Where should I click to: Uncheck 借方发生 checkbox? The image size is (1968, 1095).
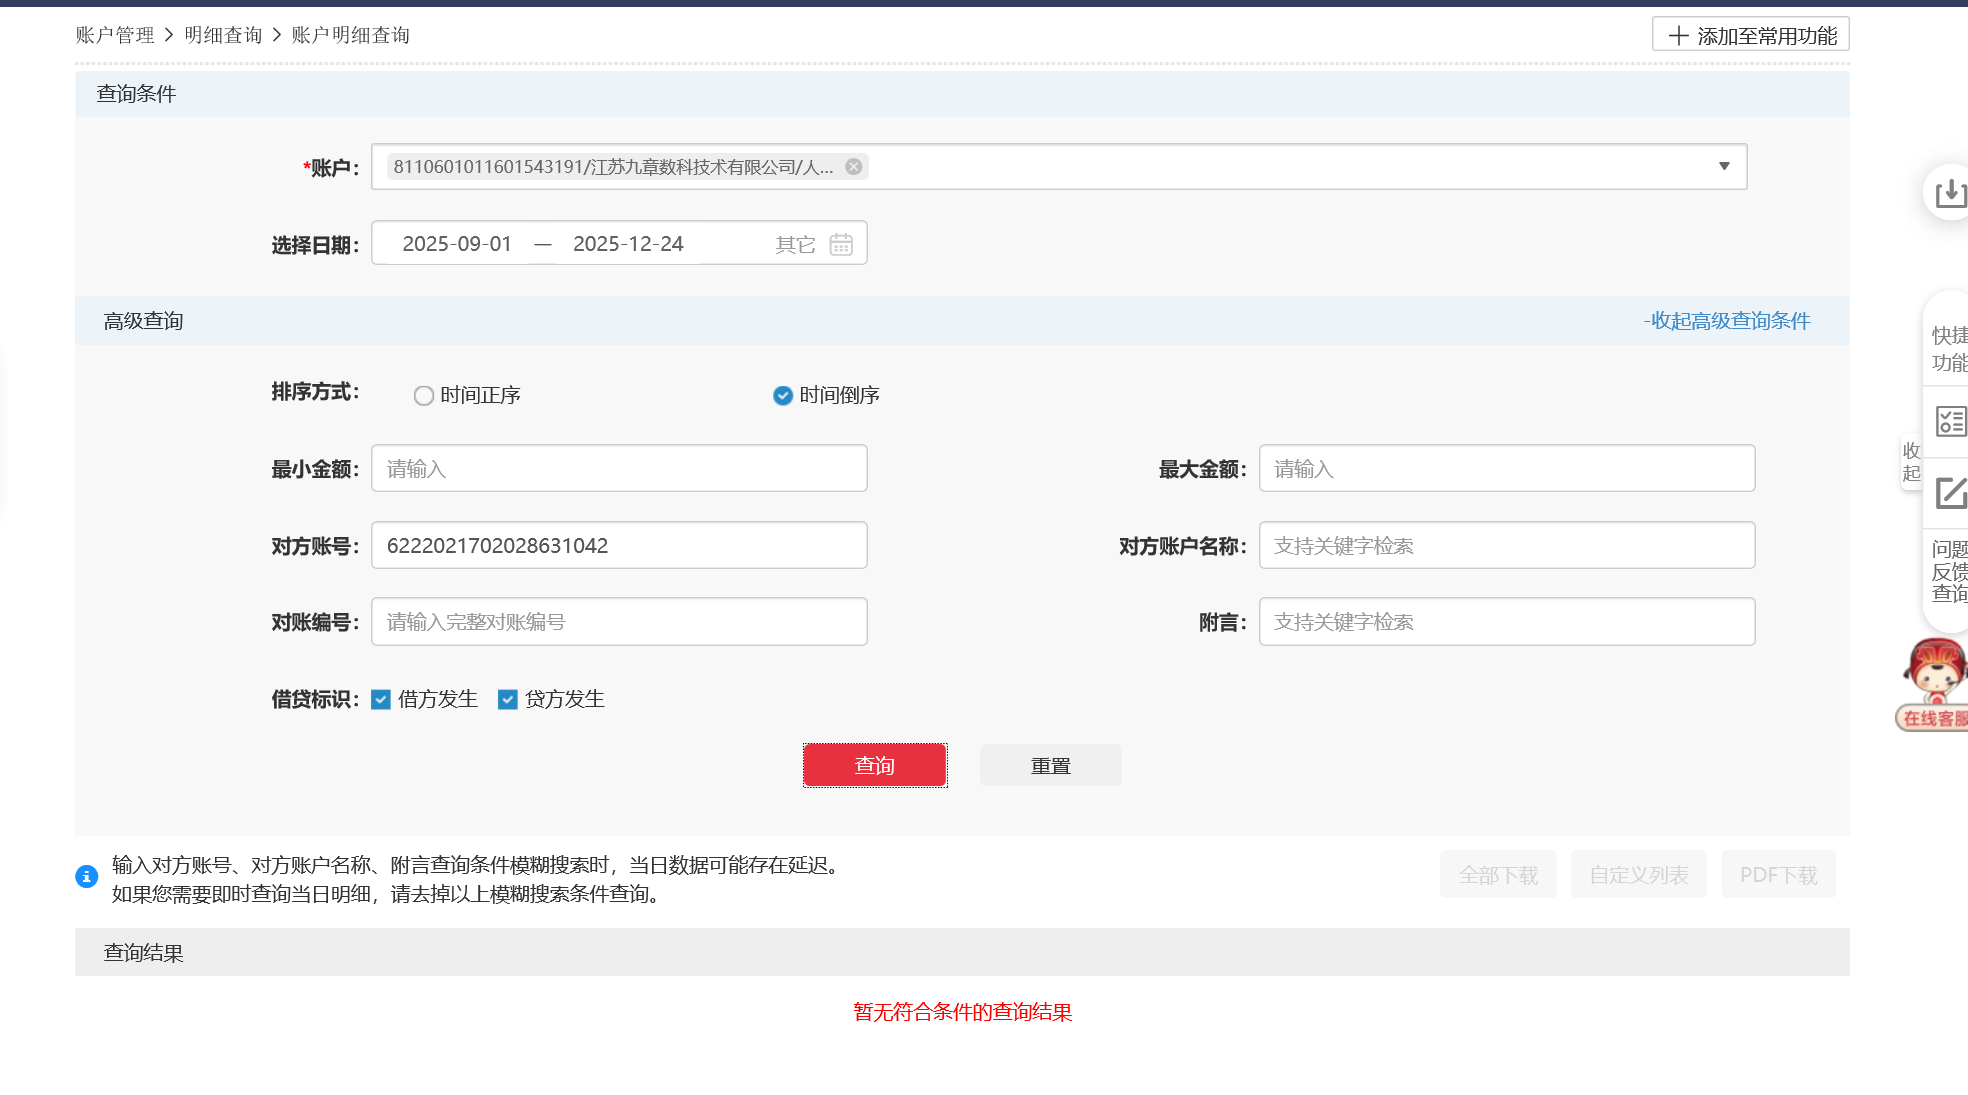(381, 700)
